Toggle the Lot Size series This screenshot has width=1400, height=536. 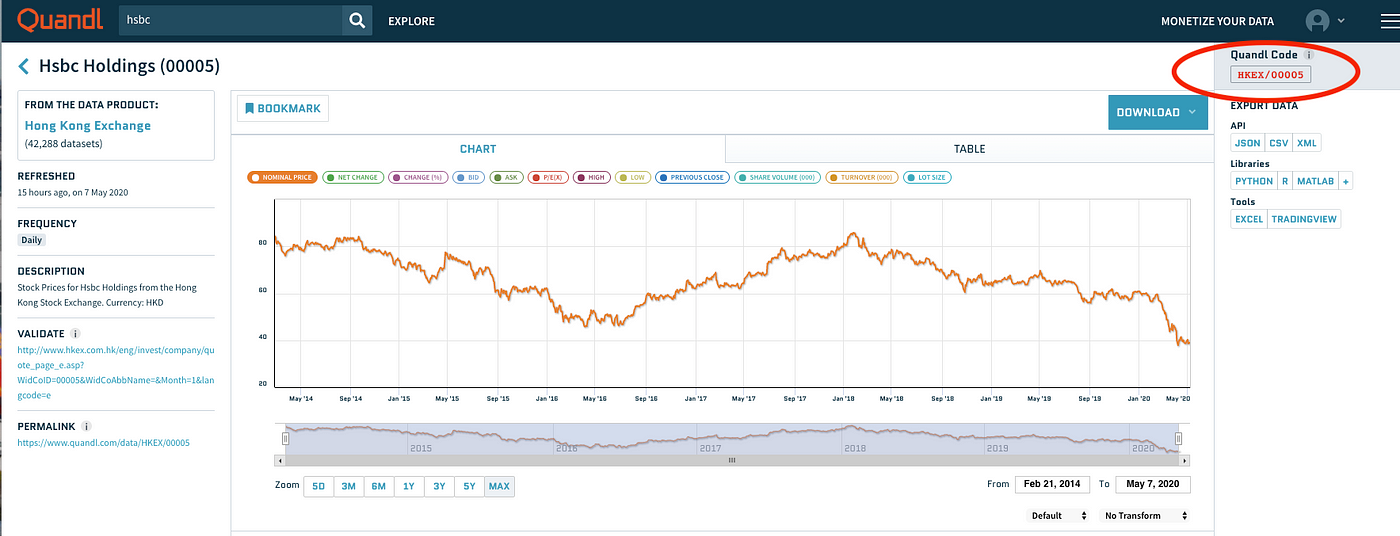tap(928, 177)
